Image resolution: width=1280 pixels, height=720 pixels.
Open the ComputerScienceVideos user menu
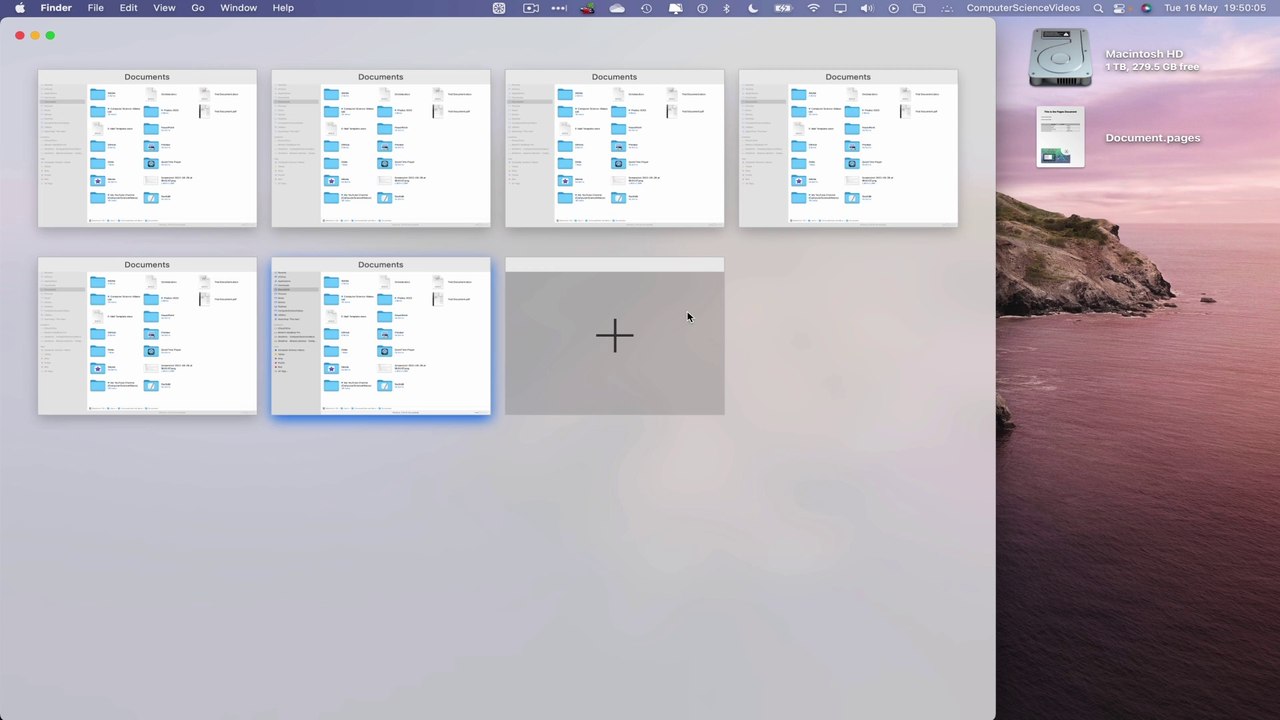pos(1023,8)
